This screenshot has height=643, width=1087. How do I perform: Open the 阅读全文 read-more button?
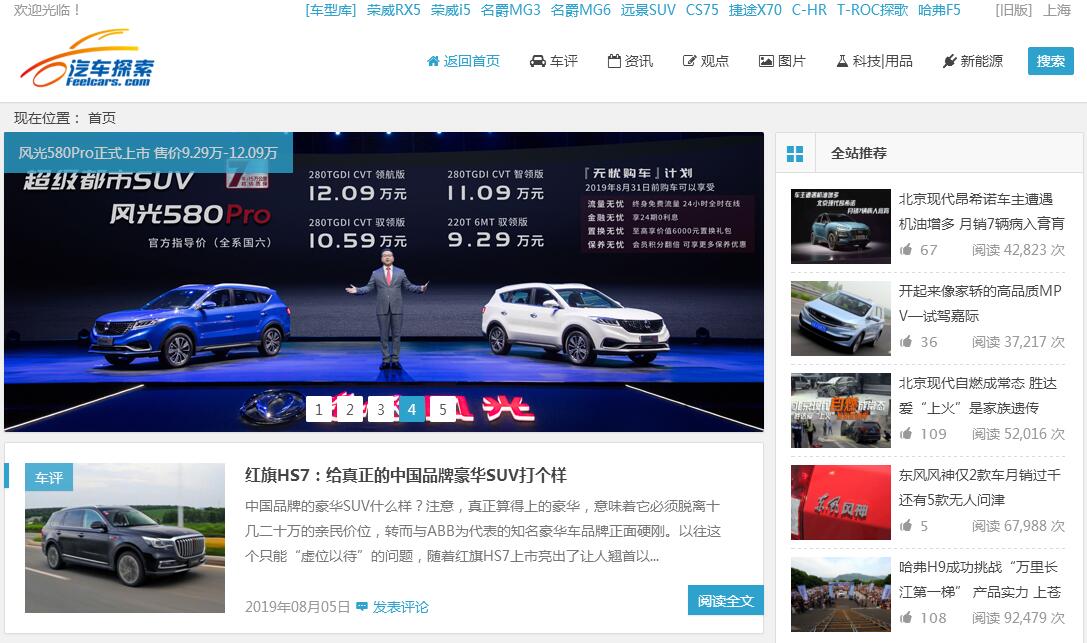725,601
